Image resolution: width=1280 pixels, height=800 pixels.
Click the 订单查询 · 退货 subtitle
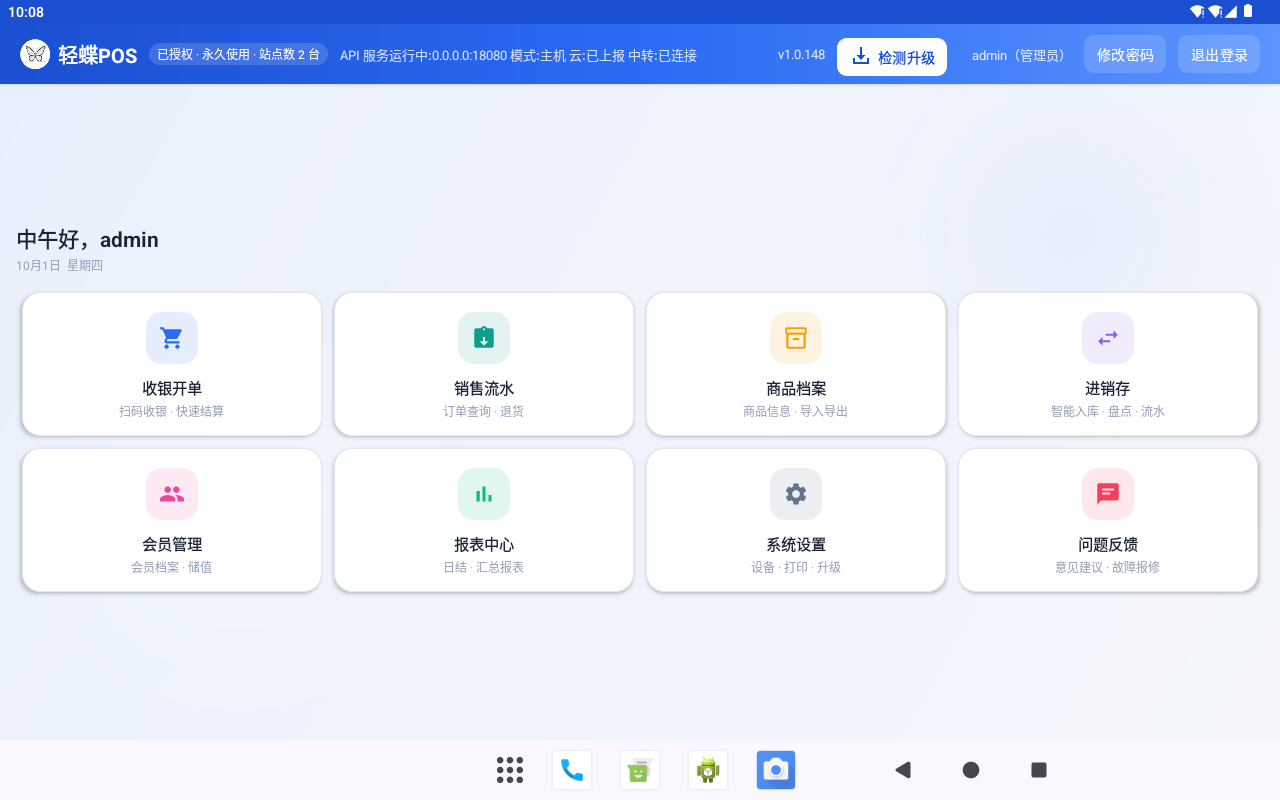coord(484,411)
